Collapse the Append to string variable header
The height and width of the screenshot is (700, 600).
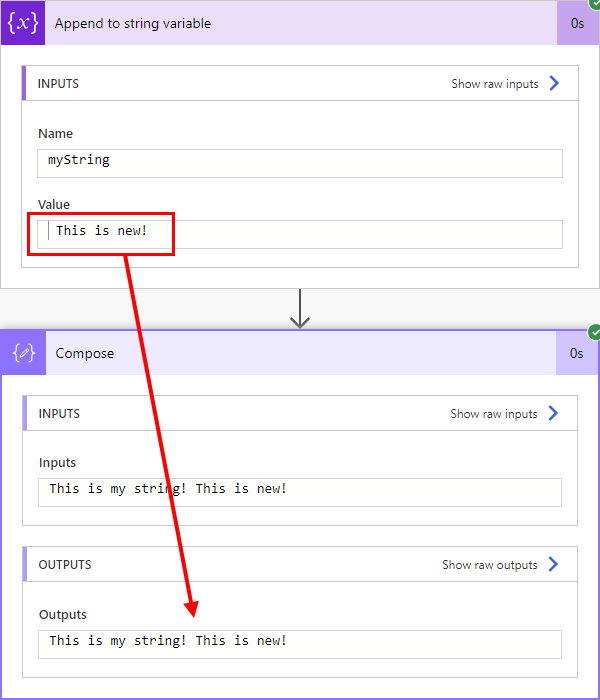pyautogui.click(x=301, y=23)
